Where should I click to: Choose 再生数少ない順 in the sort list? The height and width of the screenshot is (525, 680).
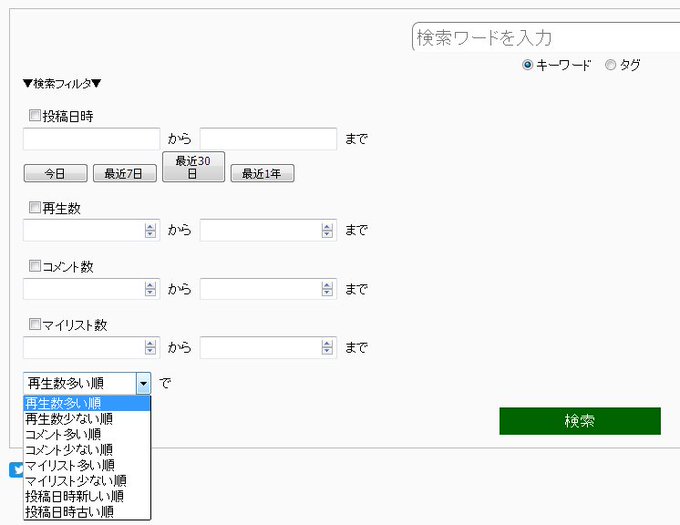(x=87, y=419)
